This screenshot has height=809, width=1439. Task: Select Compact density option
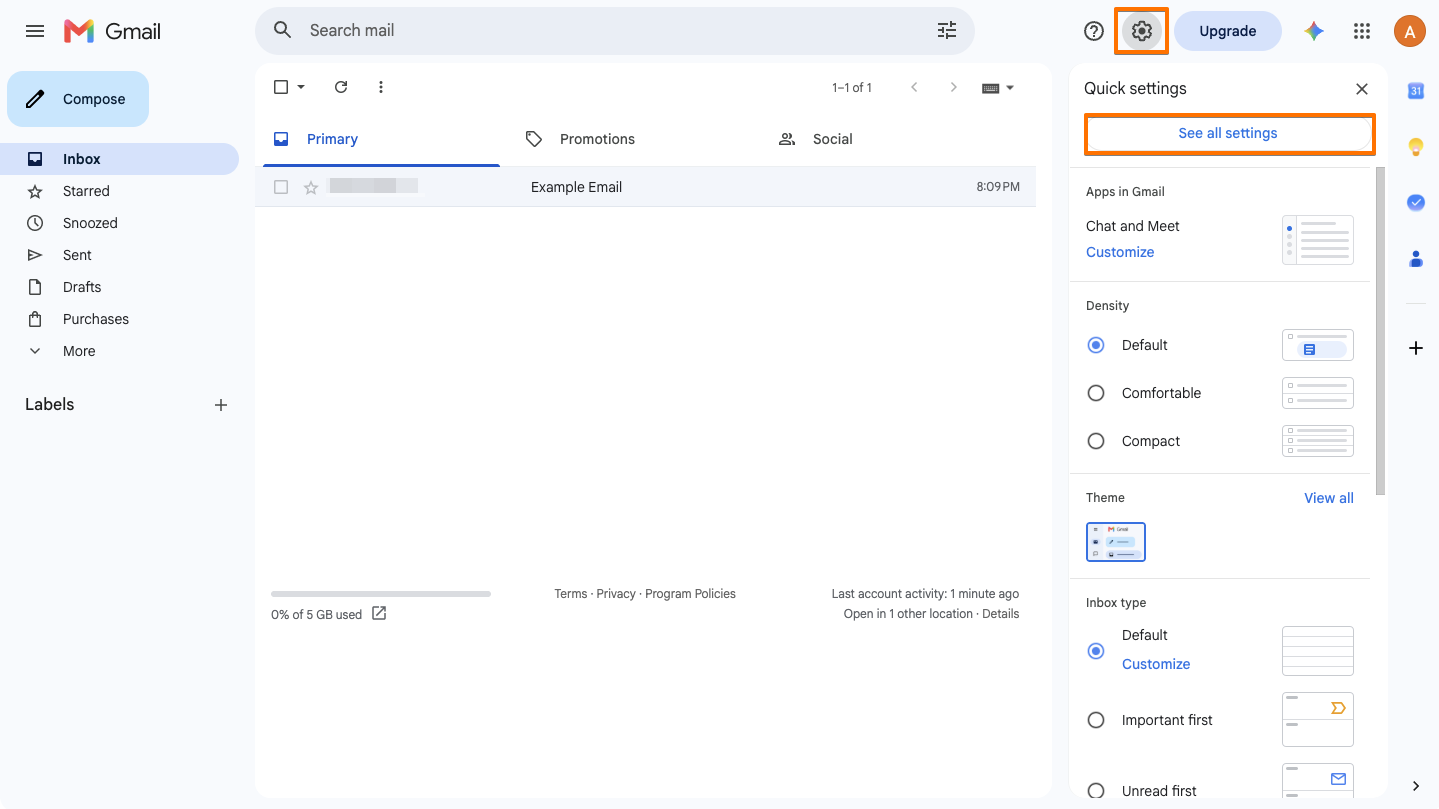click(x=1096, y=441)
